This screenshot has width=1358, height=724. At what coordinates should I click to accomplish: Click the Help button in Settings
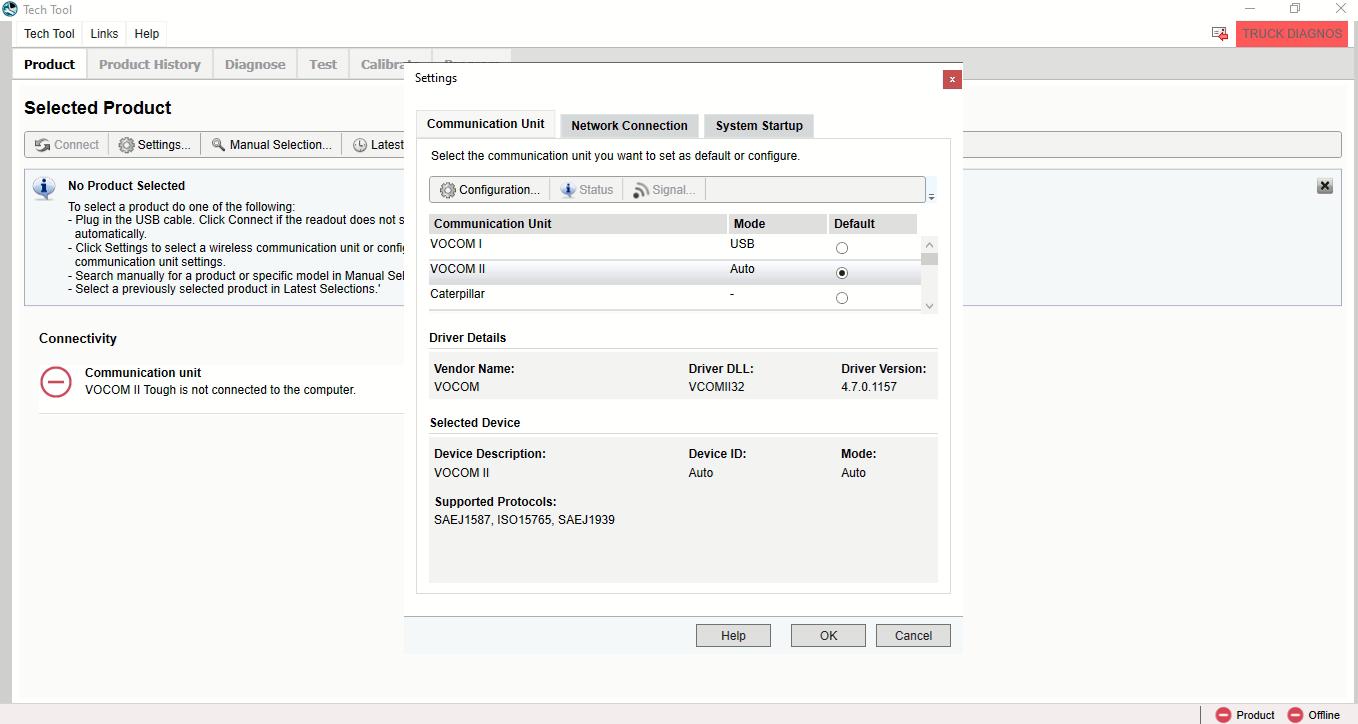pyautogui.click(x=733, y=635)
